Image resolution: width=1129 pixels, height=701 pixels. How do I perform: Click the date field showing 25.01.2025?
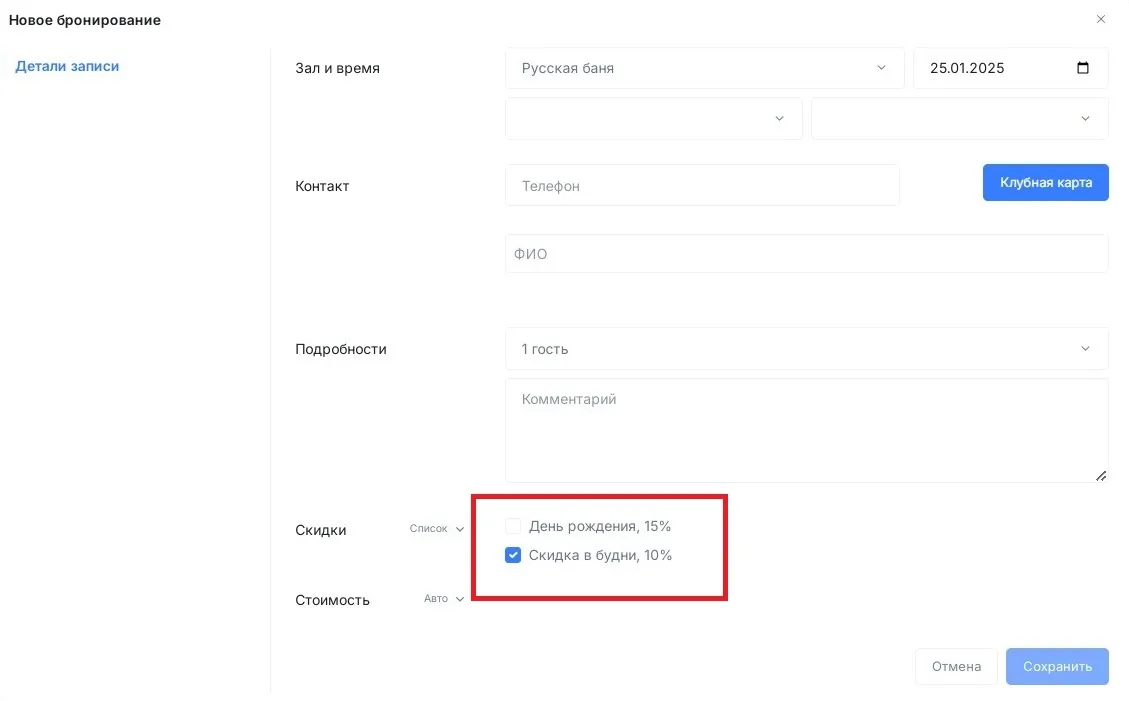tap(990, 68)
